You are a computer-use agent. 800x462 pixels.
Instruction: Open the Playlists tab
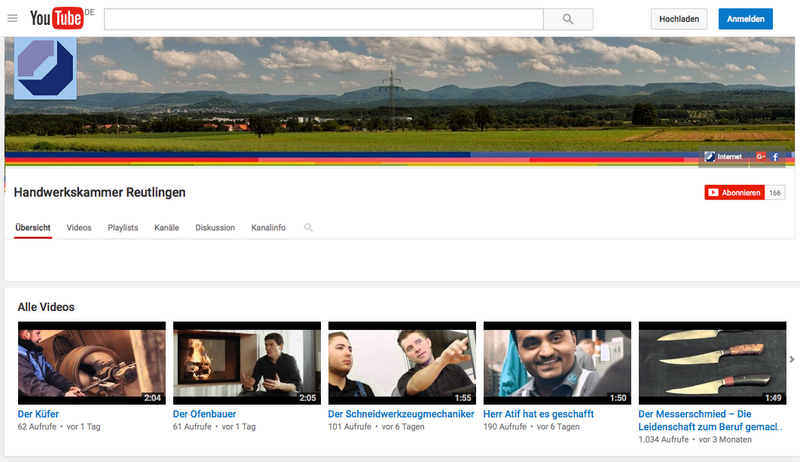click(123, 228)
